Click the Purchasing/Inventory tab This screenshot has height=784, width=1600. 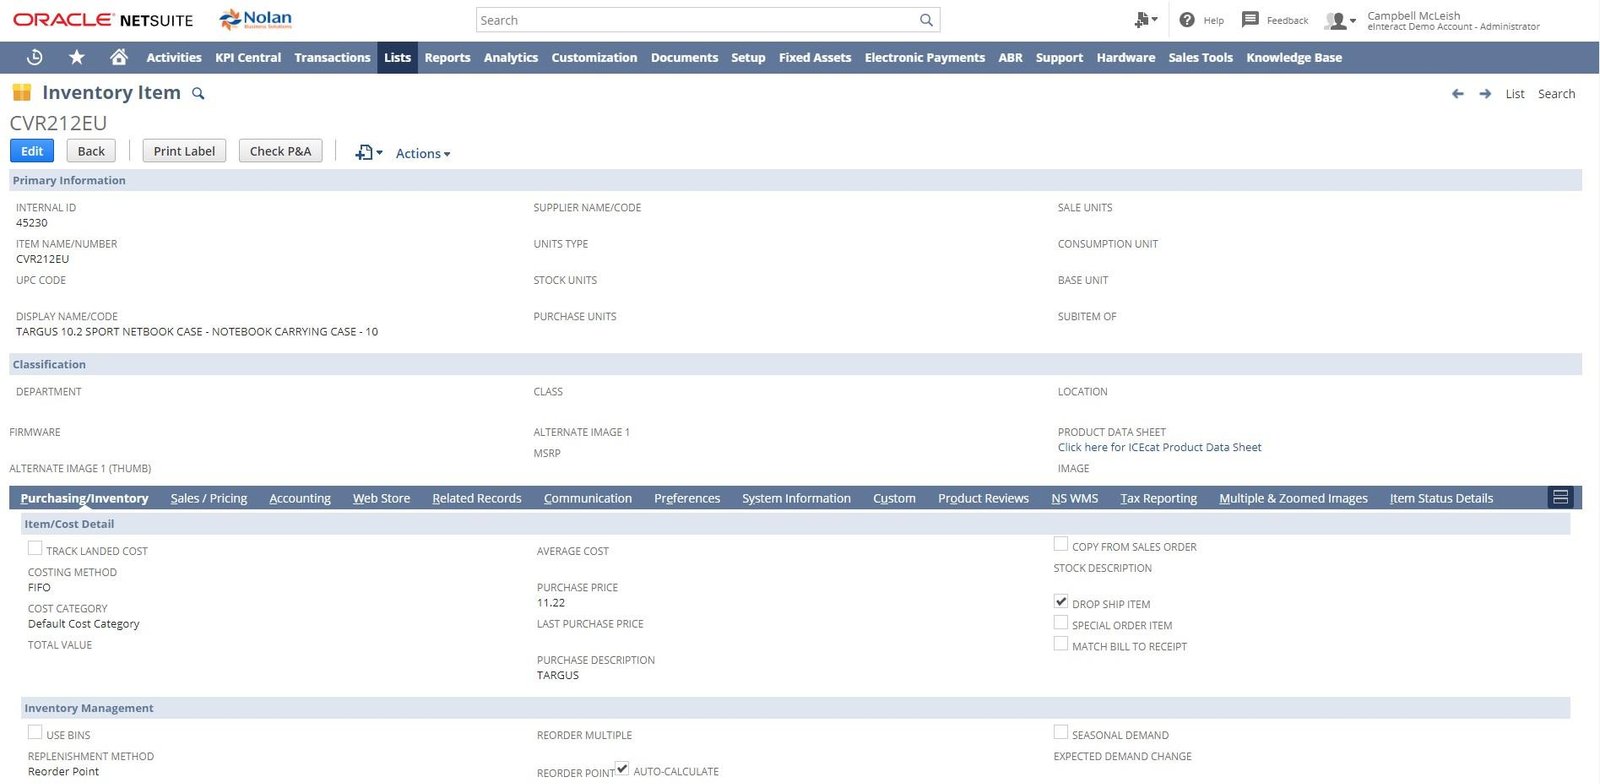coord(84,498)
